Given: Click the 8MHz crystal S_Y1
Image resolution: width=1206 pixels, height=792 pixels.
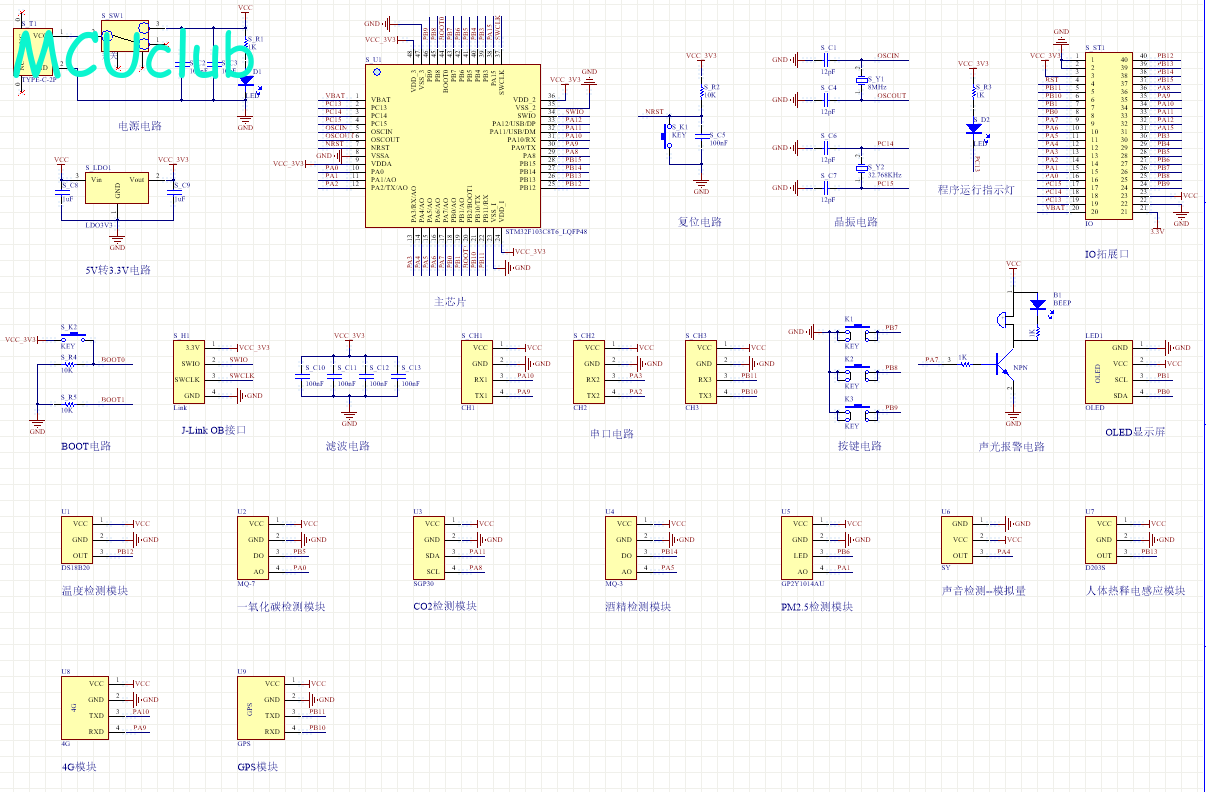Looking at the screenshot, I should [861, 79].
